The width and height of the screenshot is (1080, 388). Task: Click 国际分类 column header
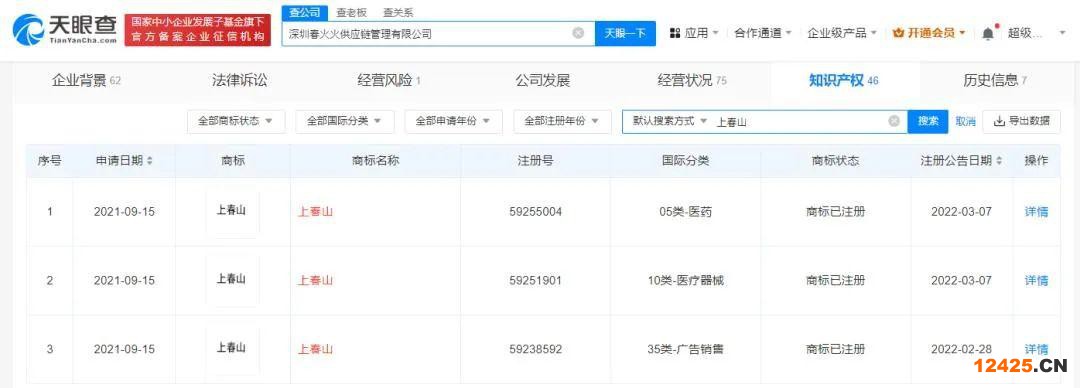tap(685, 161)
